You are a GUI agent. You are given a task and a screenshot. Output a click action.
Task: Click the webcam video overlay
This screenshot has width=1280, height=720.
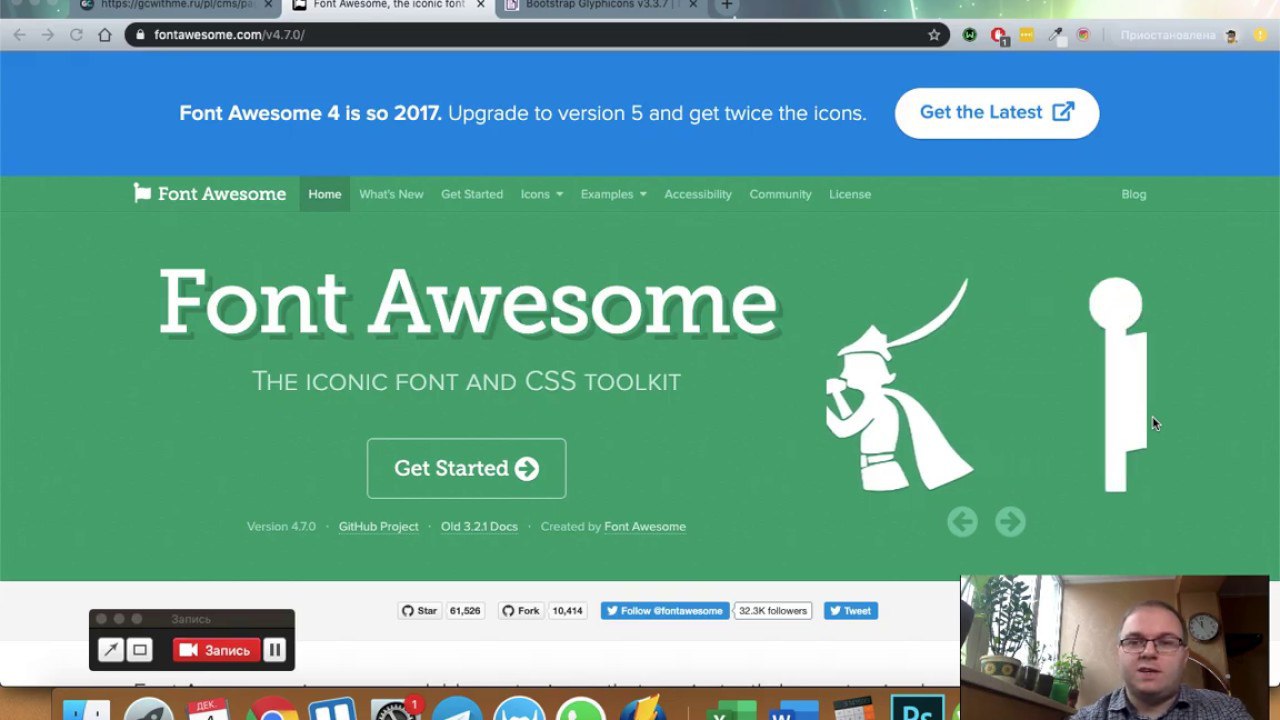point(1115,647)
